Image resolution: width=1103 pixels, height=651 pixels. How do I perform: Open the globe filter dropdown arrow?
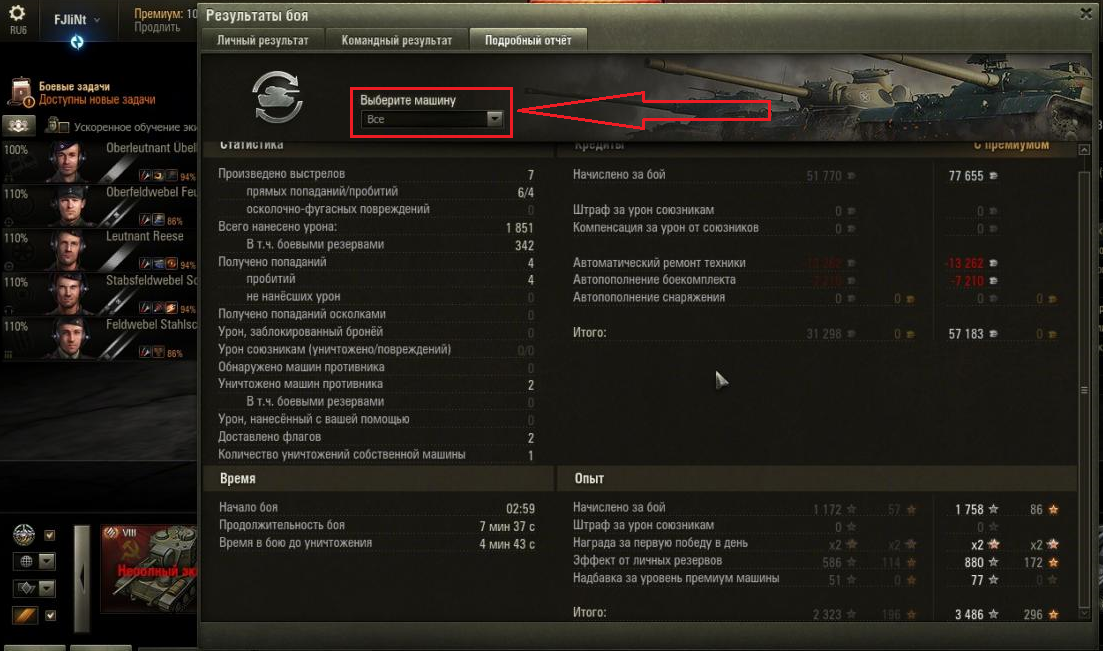point(46,561)
